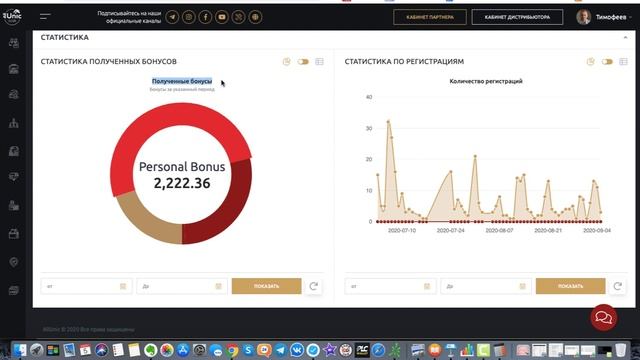Toggle the hamburger menu in the header
The width and height of the screenshot is (640, 360).
click(x=45, y=16)
